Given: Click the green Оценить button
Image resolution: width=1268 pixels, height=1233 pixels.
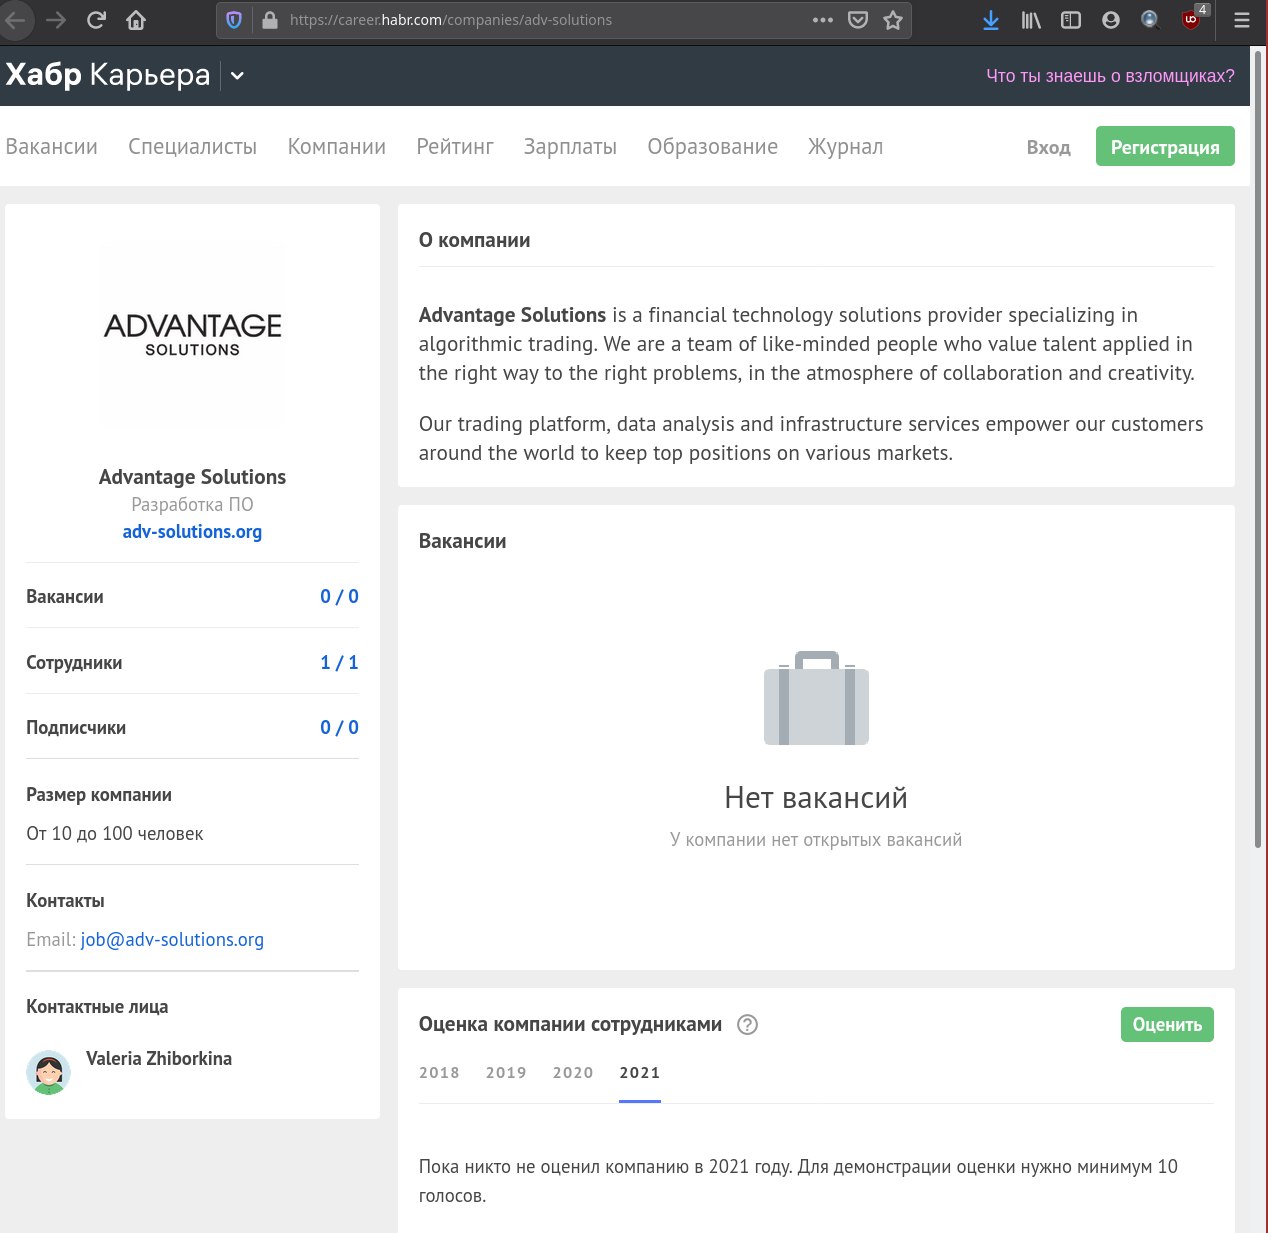Looking at the screenshot, I should [1167, 1025].
